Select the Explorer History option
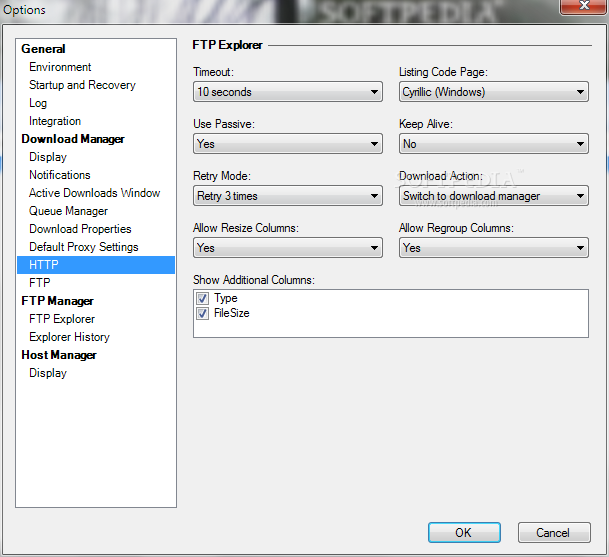609x557 pixels. point(69,337)
